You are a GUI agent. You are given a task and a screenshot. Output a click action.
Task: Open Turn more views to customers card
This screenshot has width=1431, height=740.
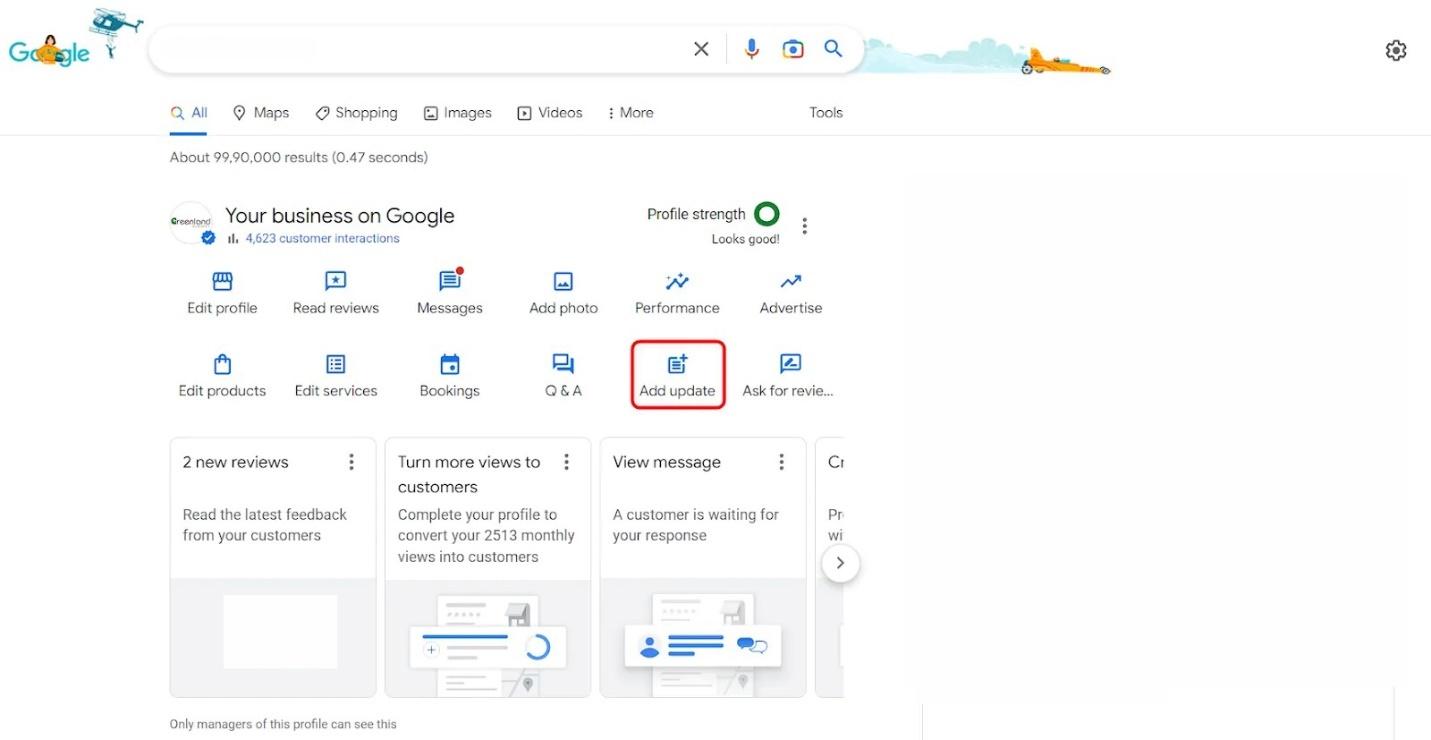tap(488, 567)
